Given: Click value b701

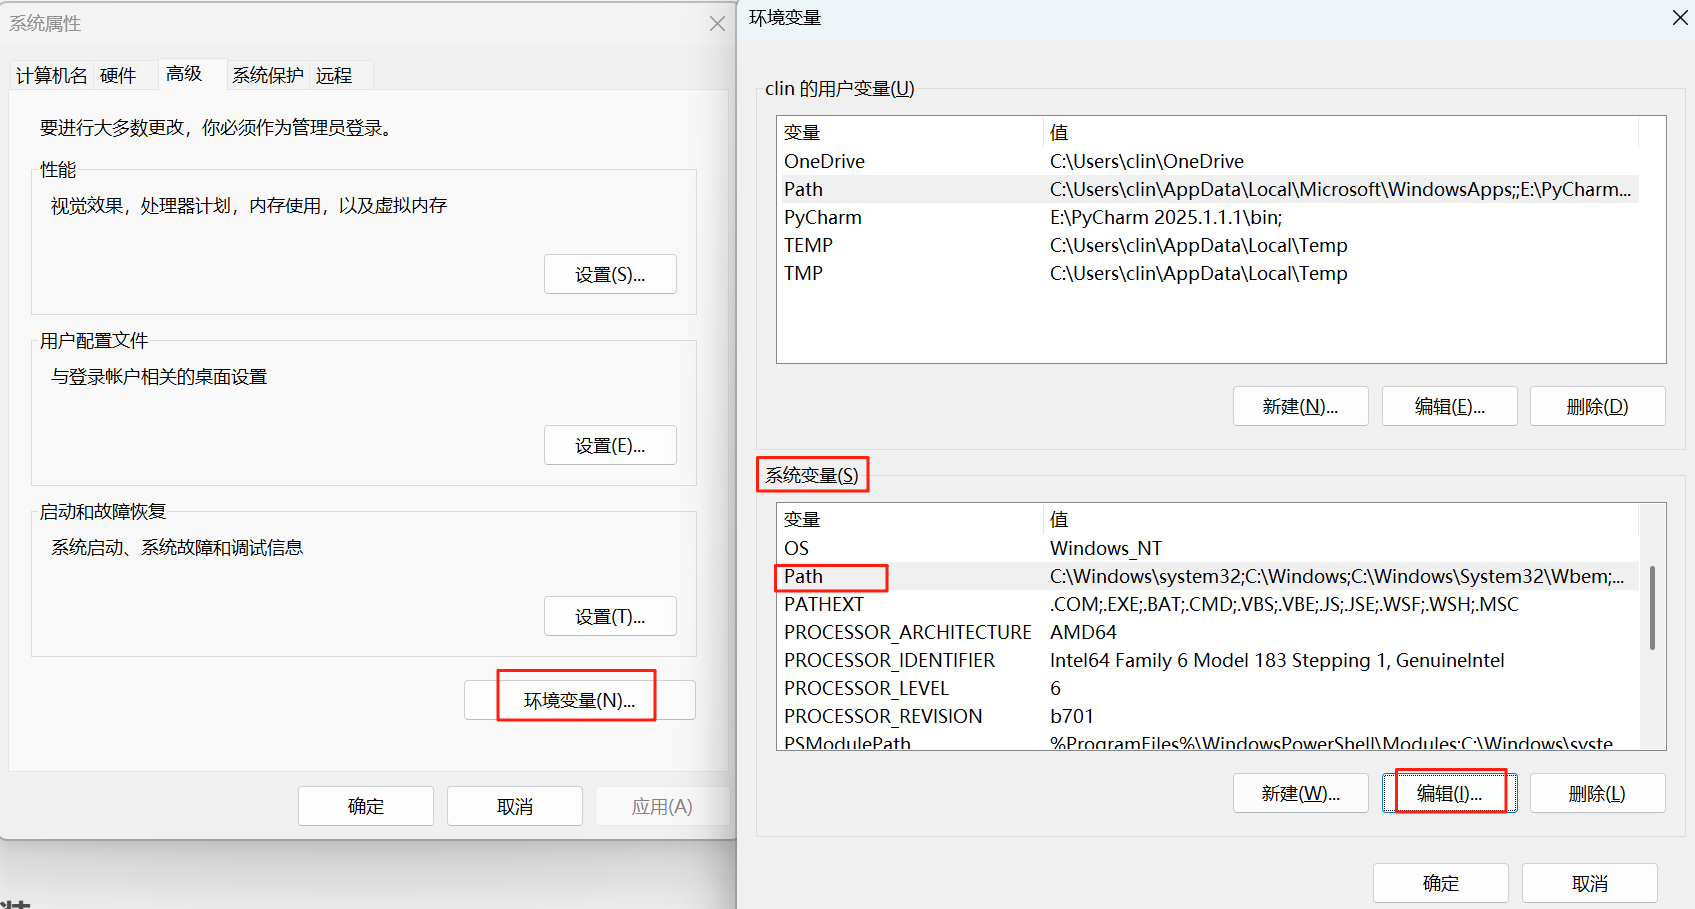Looking at the screenshot, I should coord(1072,716).
